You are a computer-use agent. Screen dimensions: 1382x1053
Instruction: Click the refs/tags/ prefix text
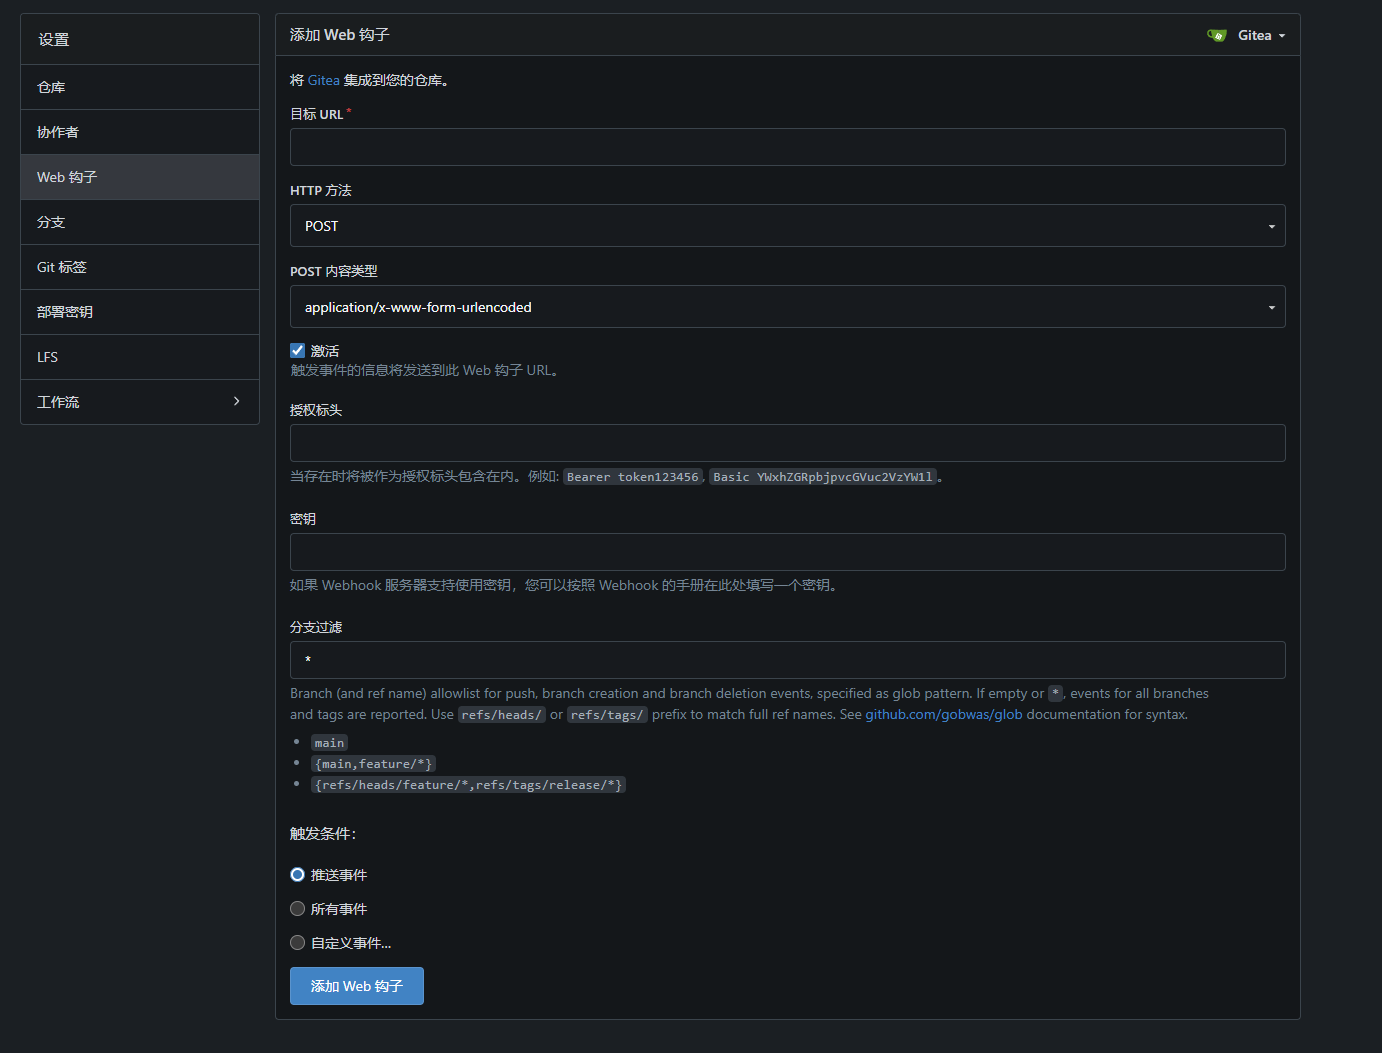607,715
